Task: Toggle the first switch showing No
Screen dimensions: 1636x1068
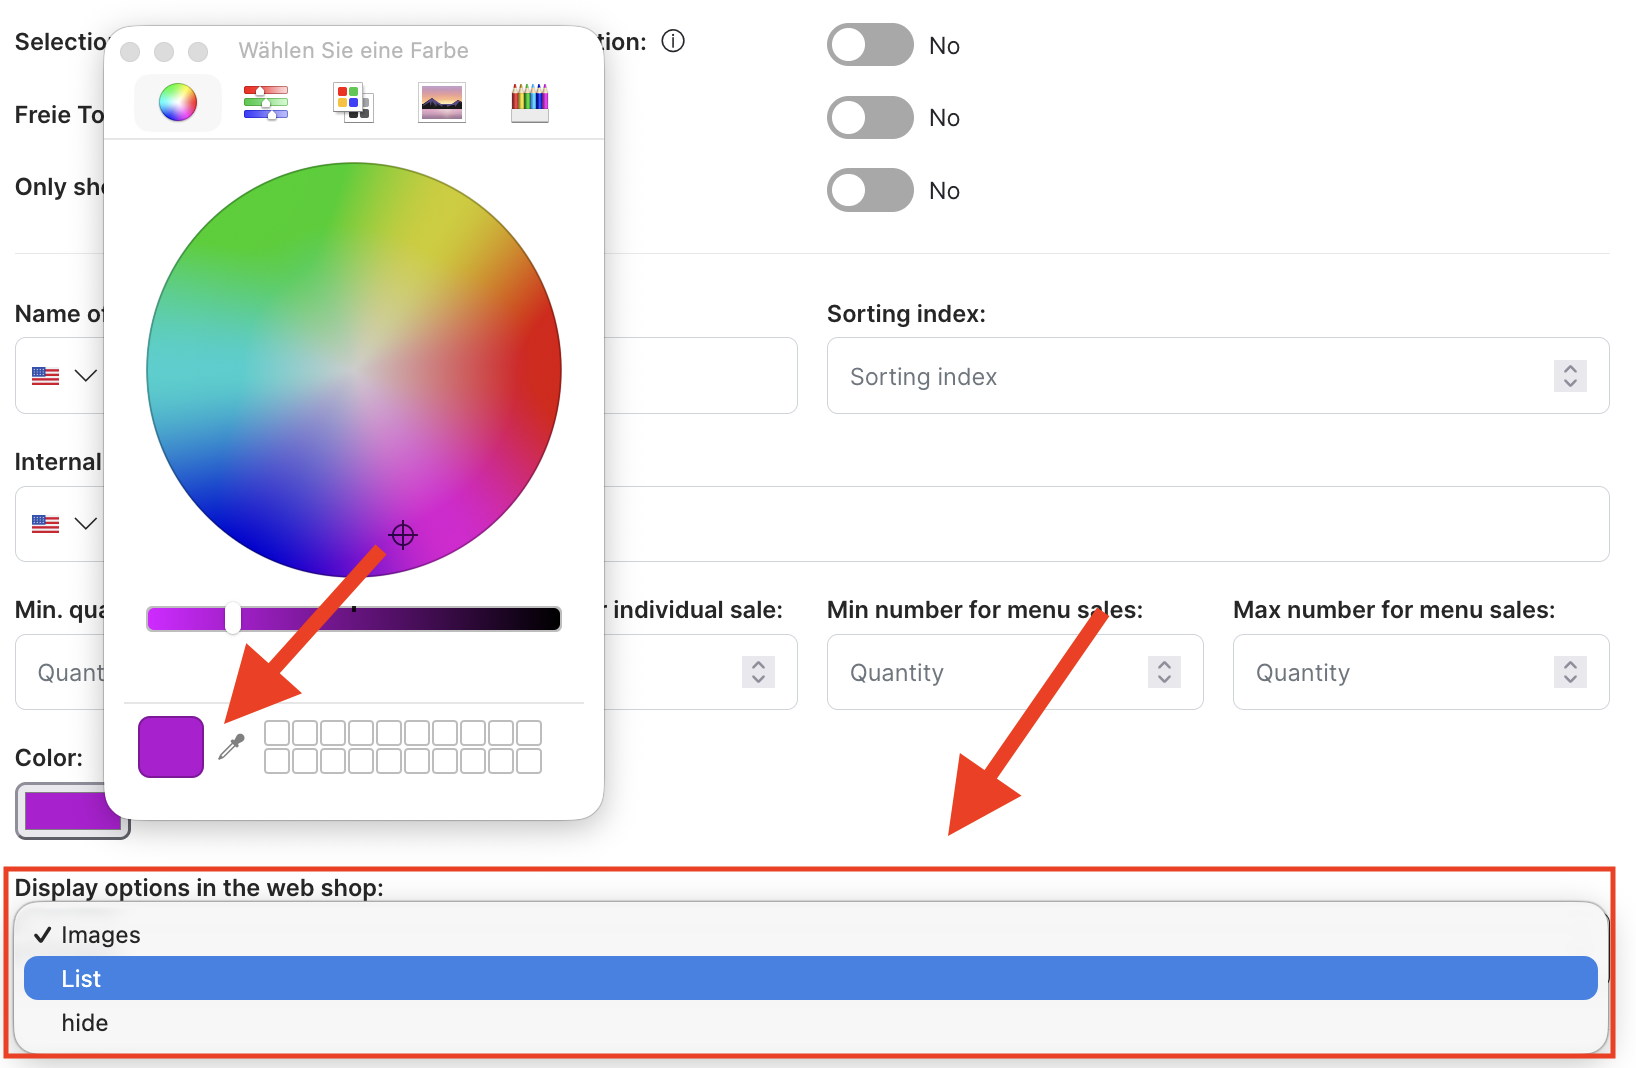Action: 869,45
